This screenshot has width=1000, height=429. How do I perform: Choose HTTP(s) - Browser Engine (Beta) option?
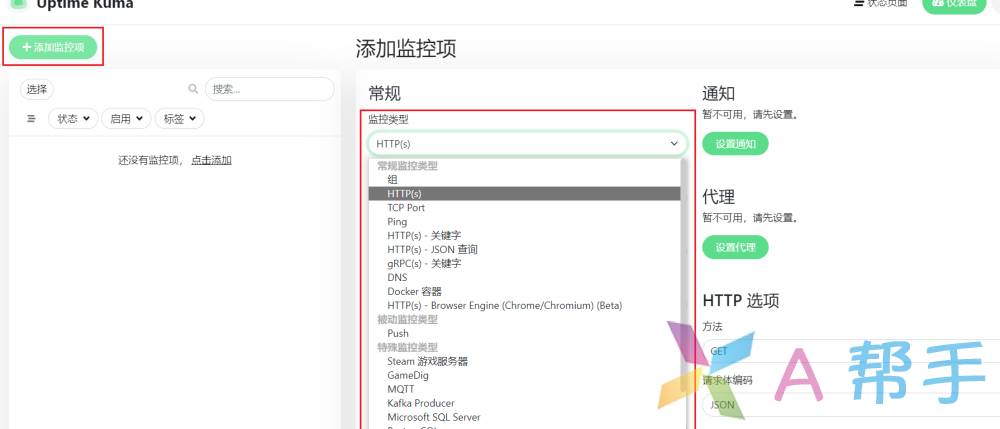tap(524, 305)
